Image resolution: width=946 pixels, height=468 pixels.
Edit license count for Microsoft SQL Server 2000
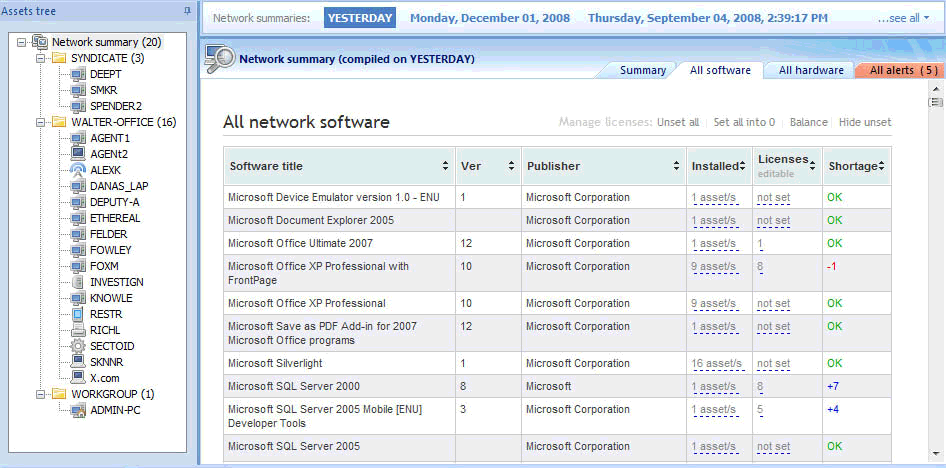click(x=760, y=387)
